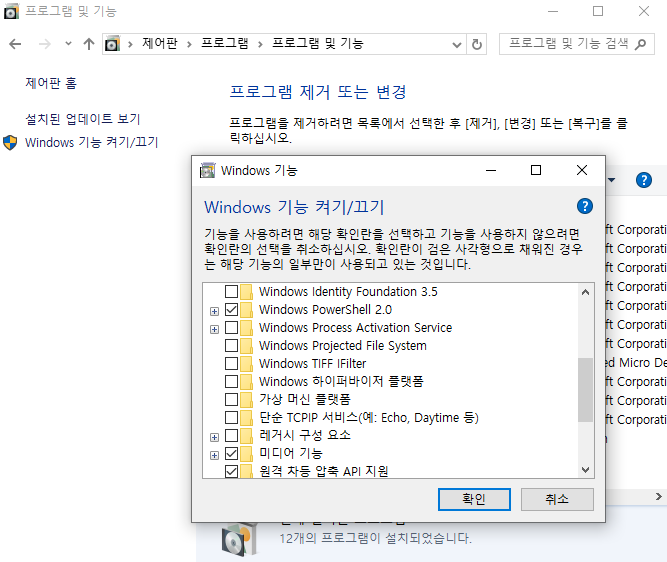Click folder icon of 단순 TCPIP 서비스
This screenshot has height=562, width=667.
point(246,418)
